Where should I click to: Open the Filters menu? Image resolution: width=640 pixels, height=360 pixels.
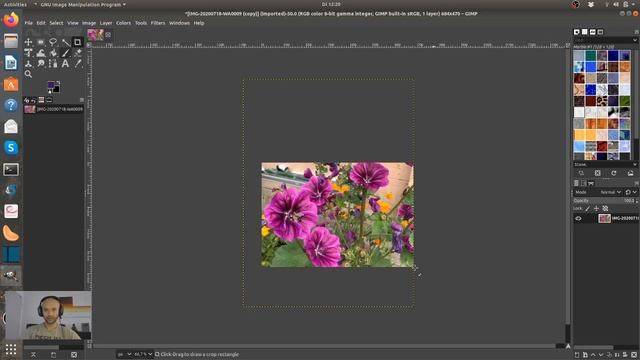pyautogui.click(x=158, y=23)
